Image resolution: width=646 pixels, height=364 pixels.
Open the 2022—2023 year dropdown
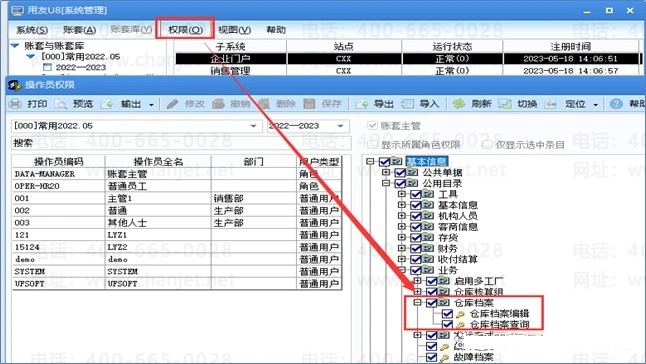340,126
